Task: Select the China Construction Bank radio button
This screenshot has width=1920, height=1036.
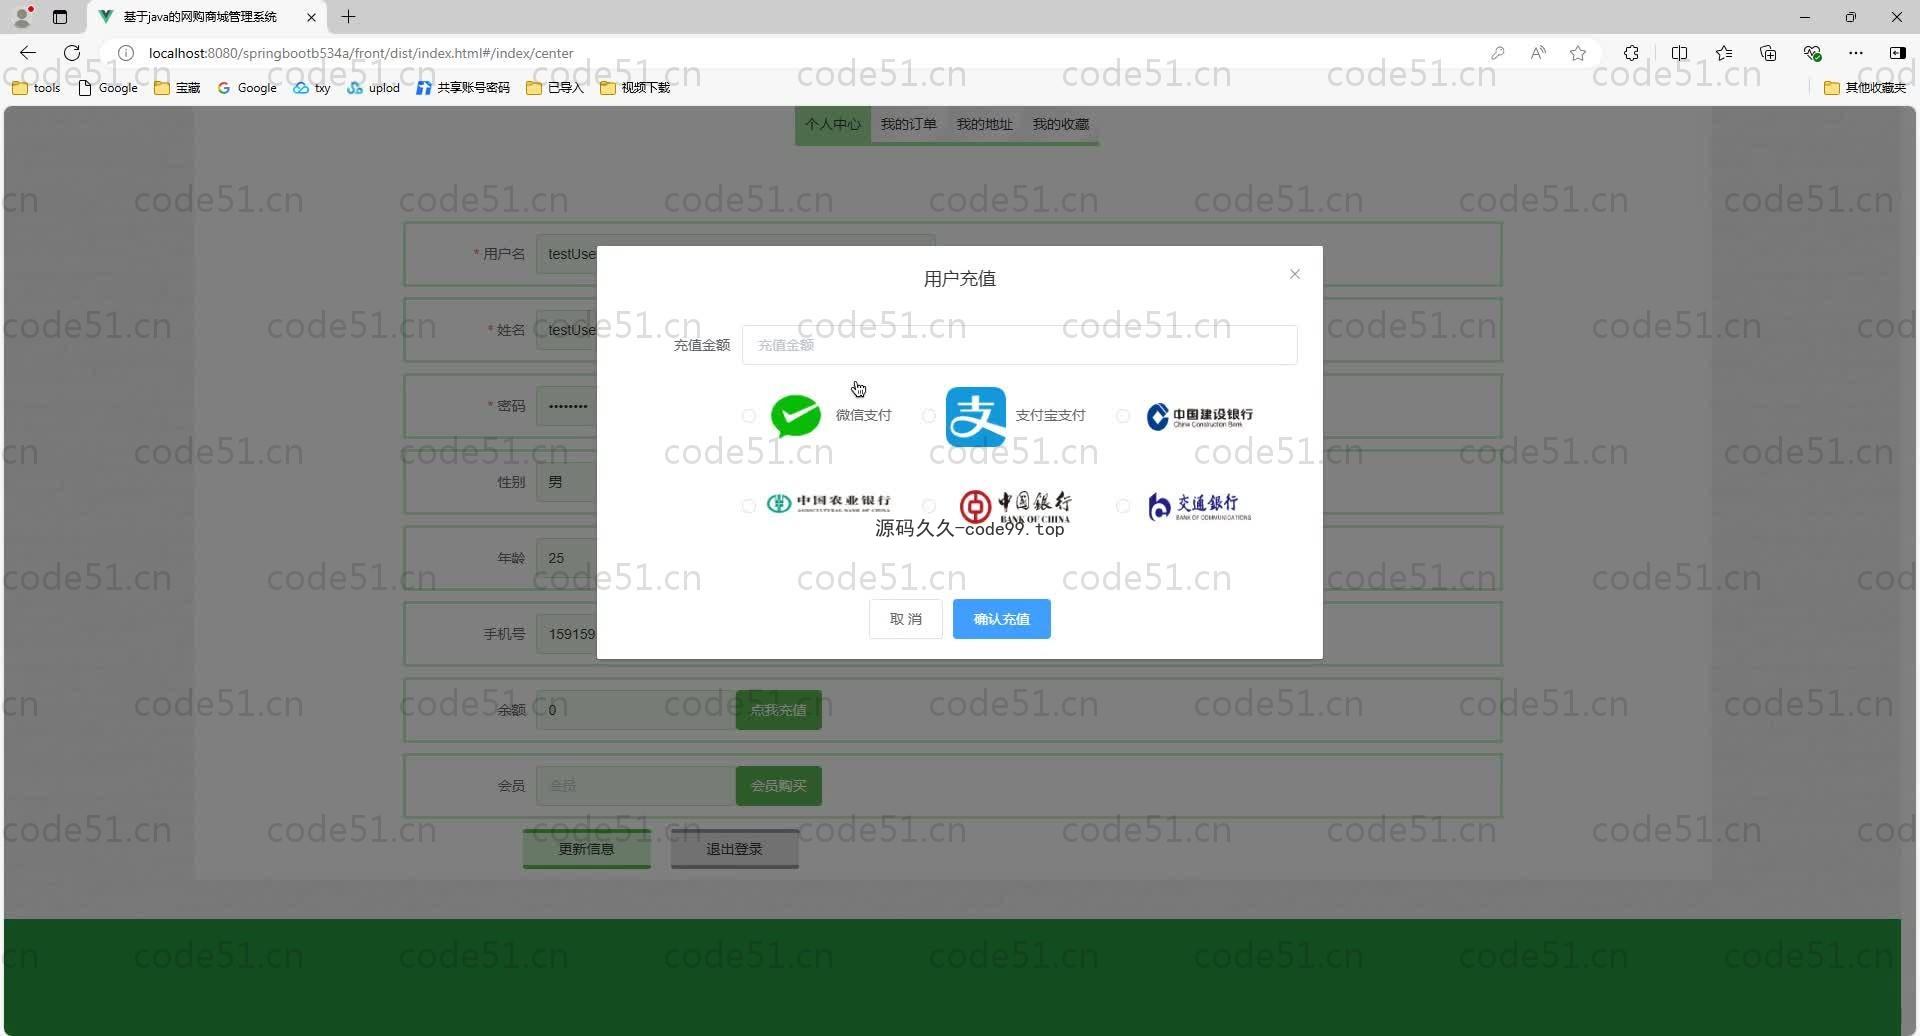Action: 1123,416
